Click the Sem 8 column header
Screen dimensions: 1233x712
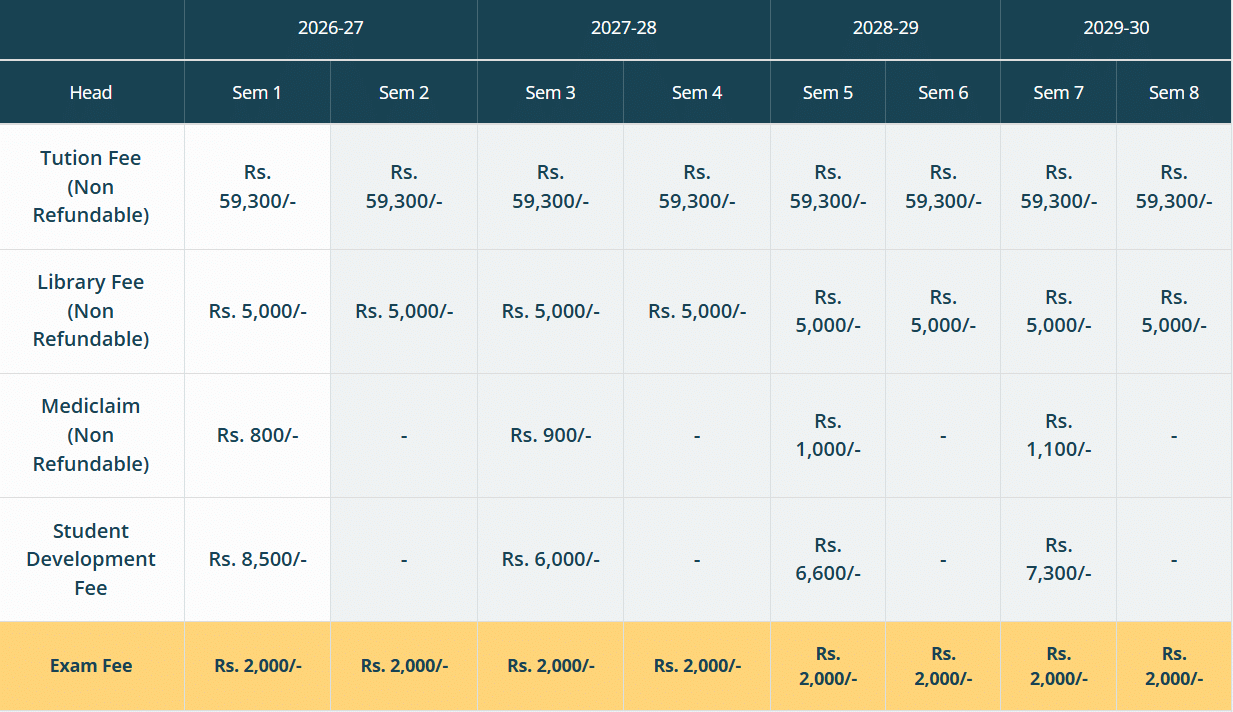click(1174, 93)
